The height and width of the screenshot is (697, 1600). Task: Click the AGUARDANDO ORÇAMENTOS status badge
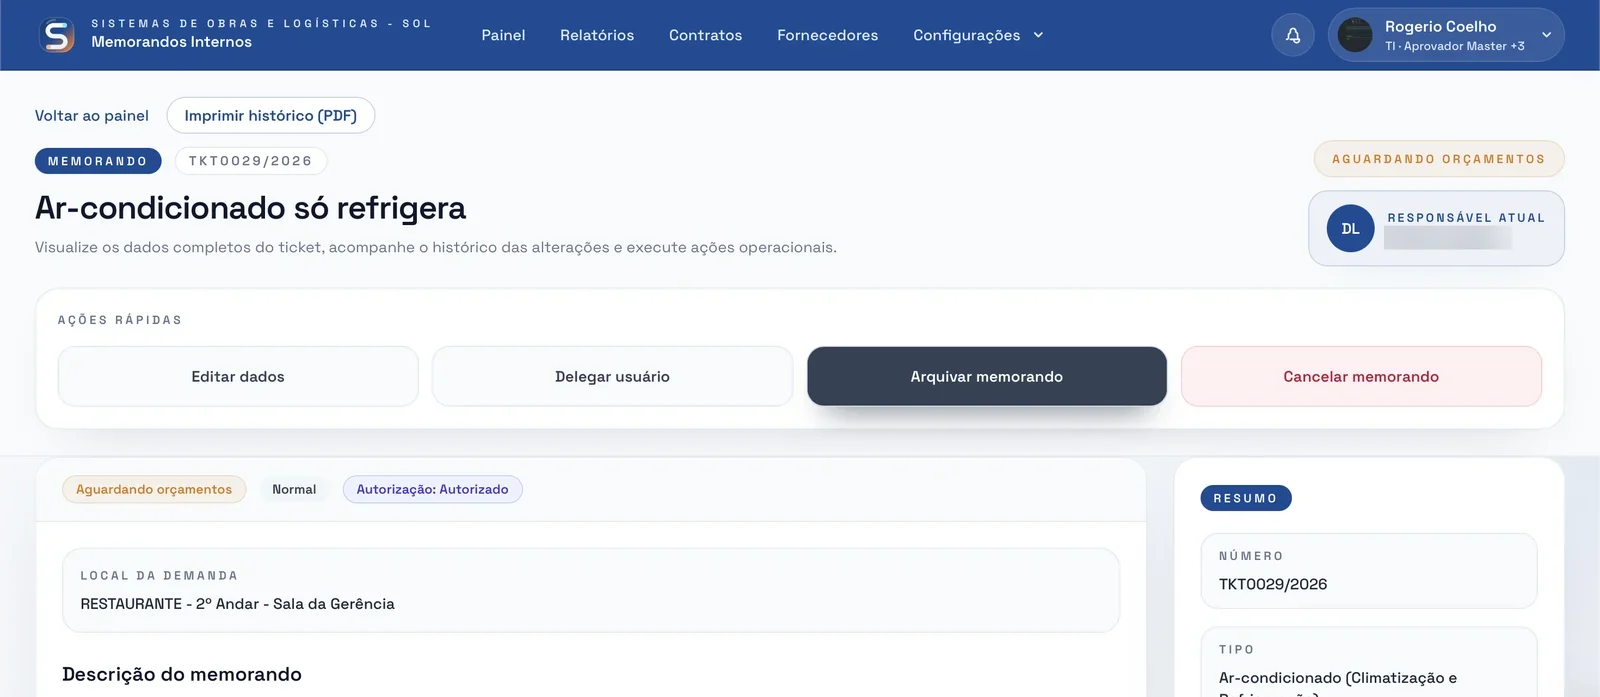1438,159
